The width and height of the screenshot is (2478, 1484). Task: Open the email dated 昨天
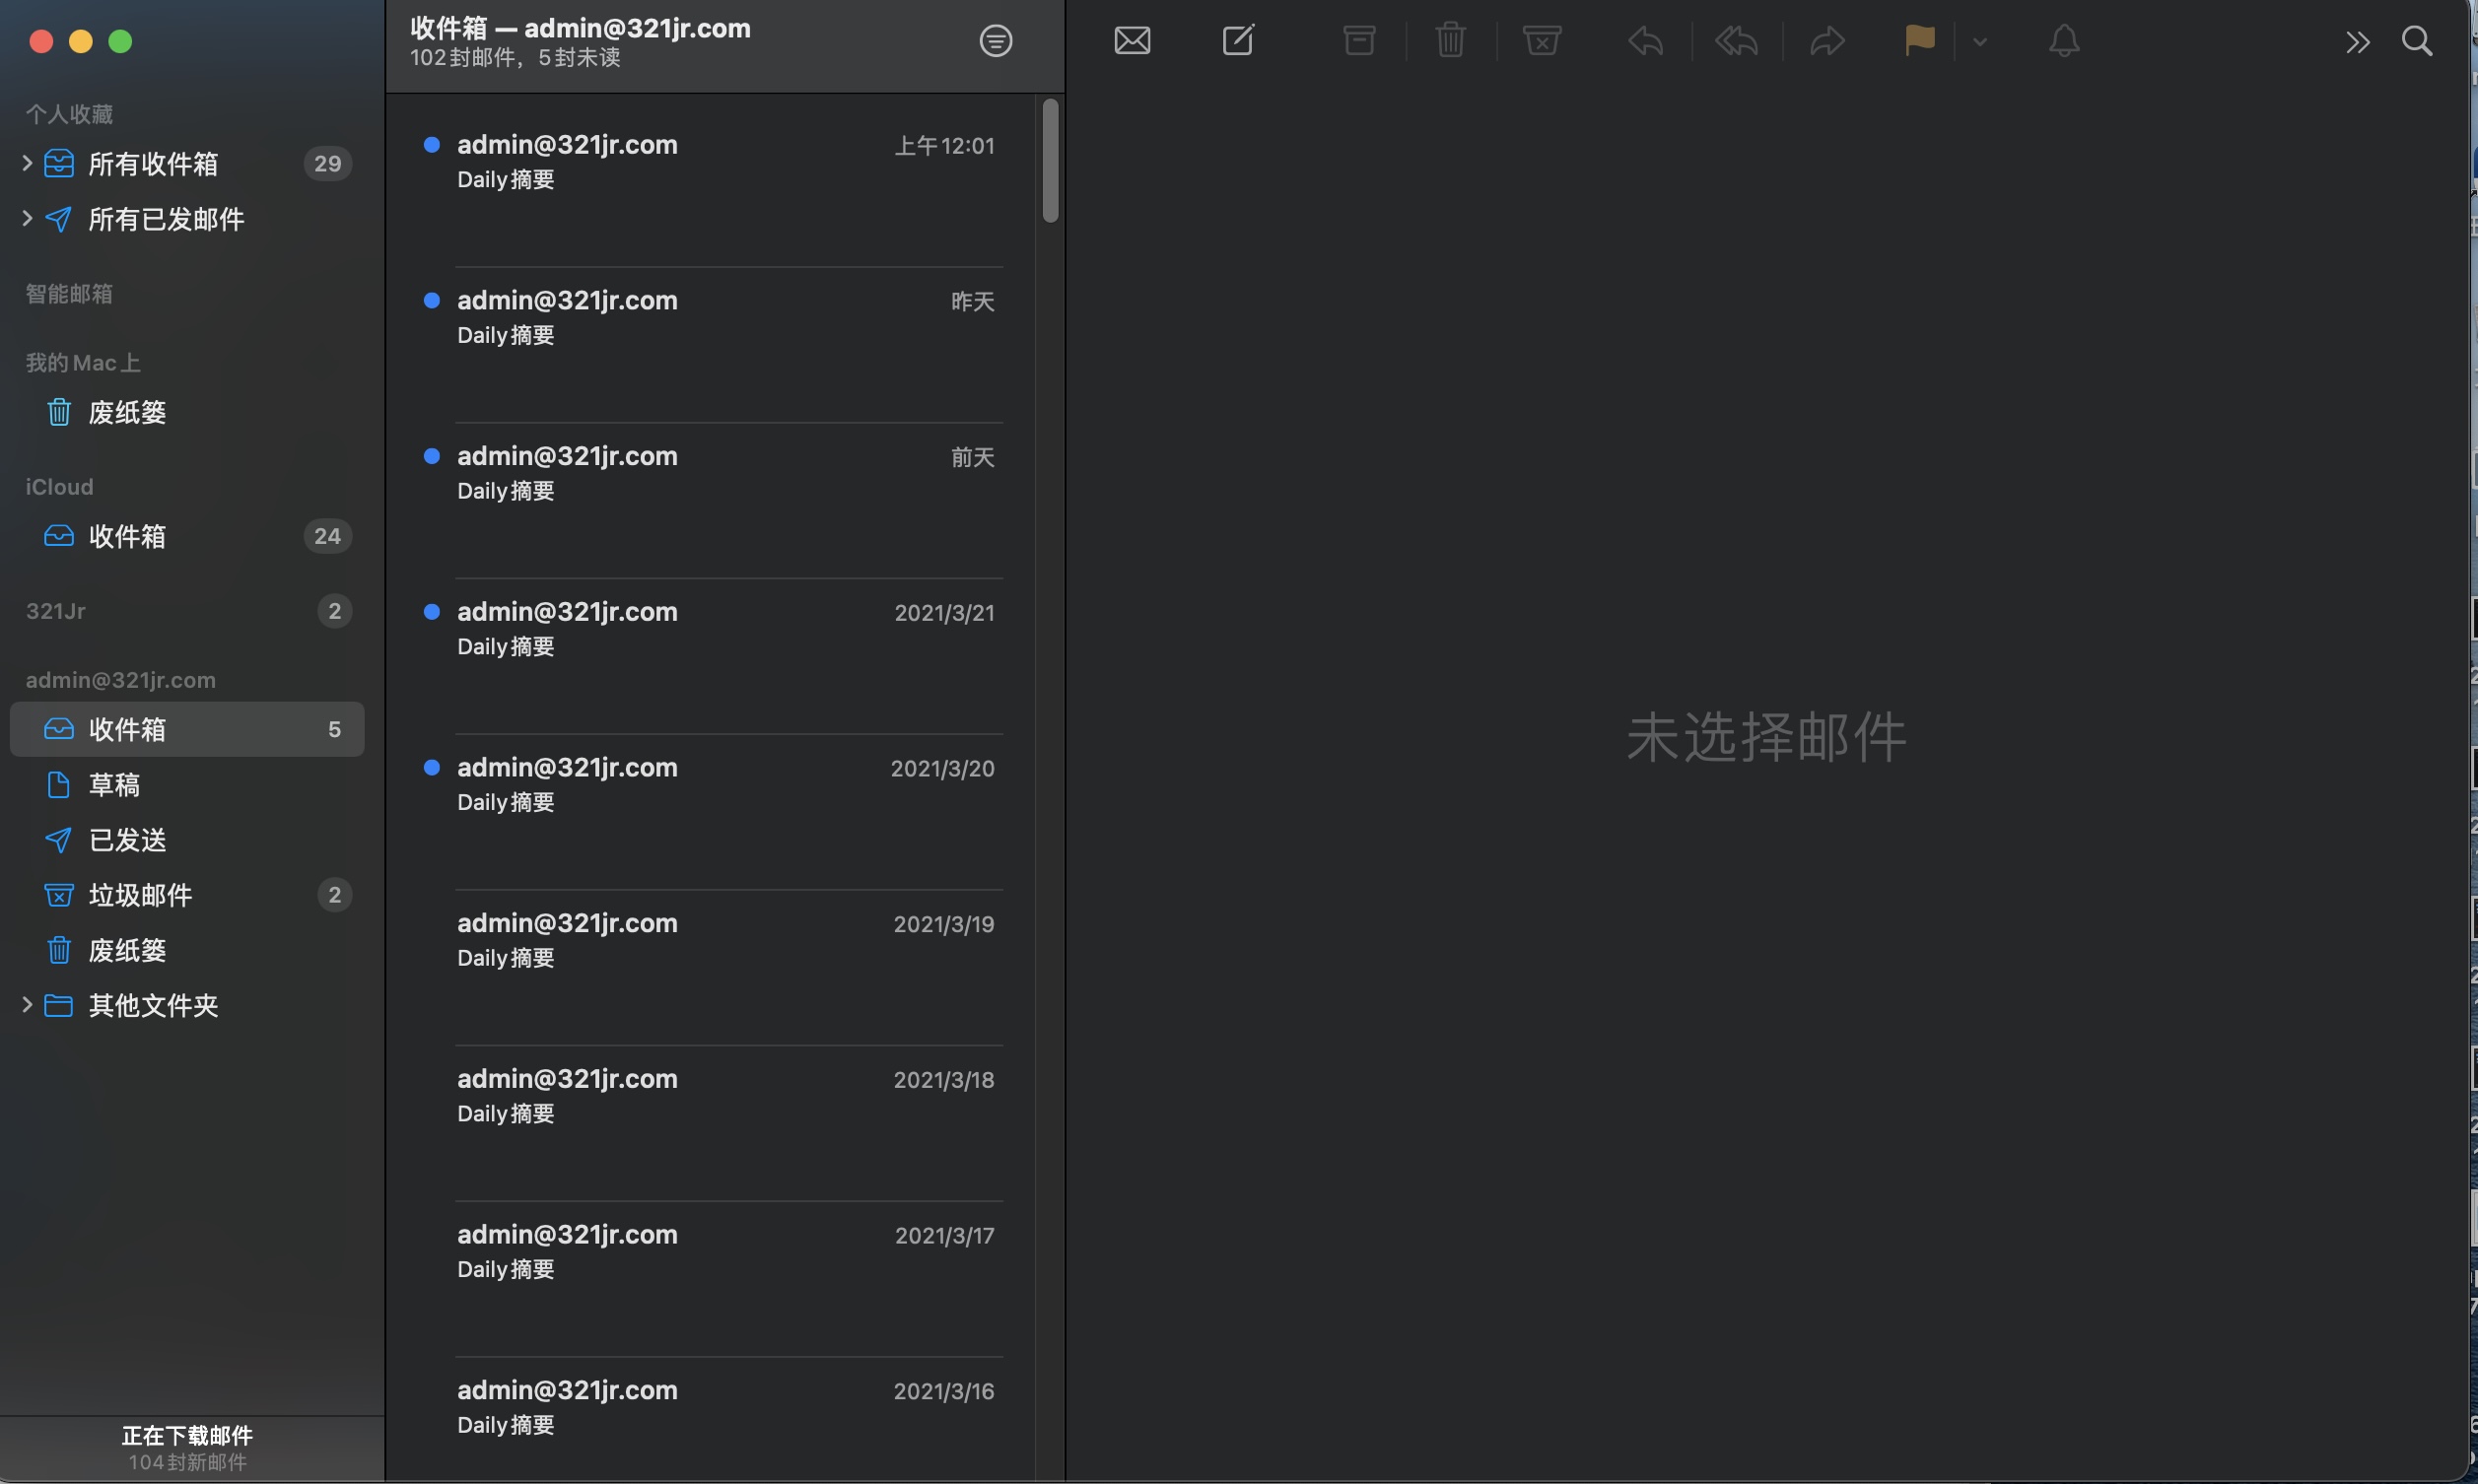tap(712, 345)
